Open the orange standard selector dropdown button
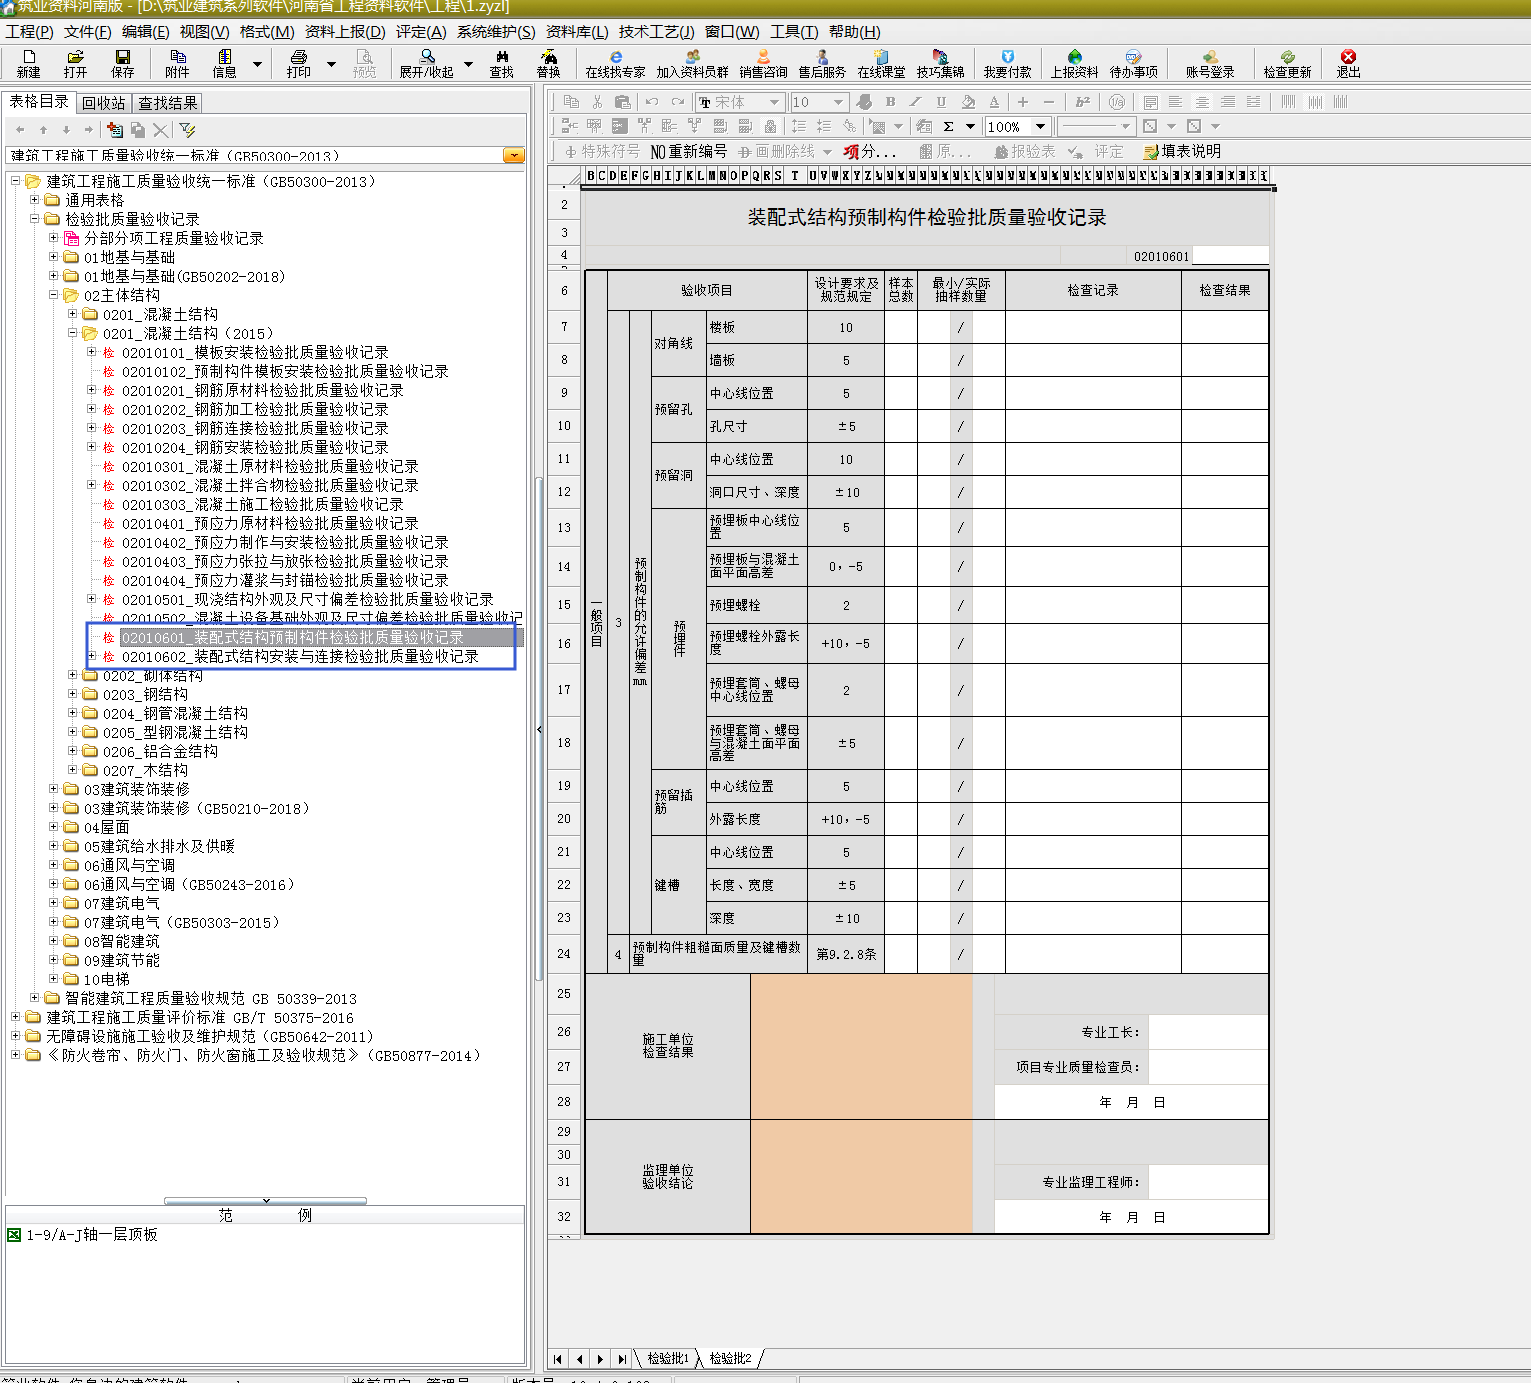Viewport: 1531px width, 1383px height. [514, 156]
